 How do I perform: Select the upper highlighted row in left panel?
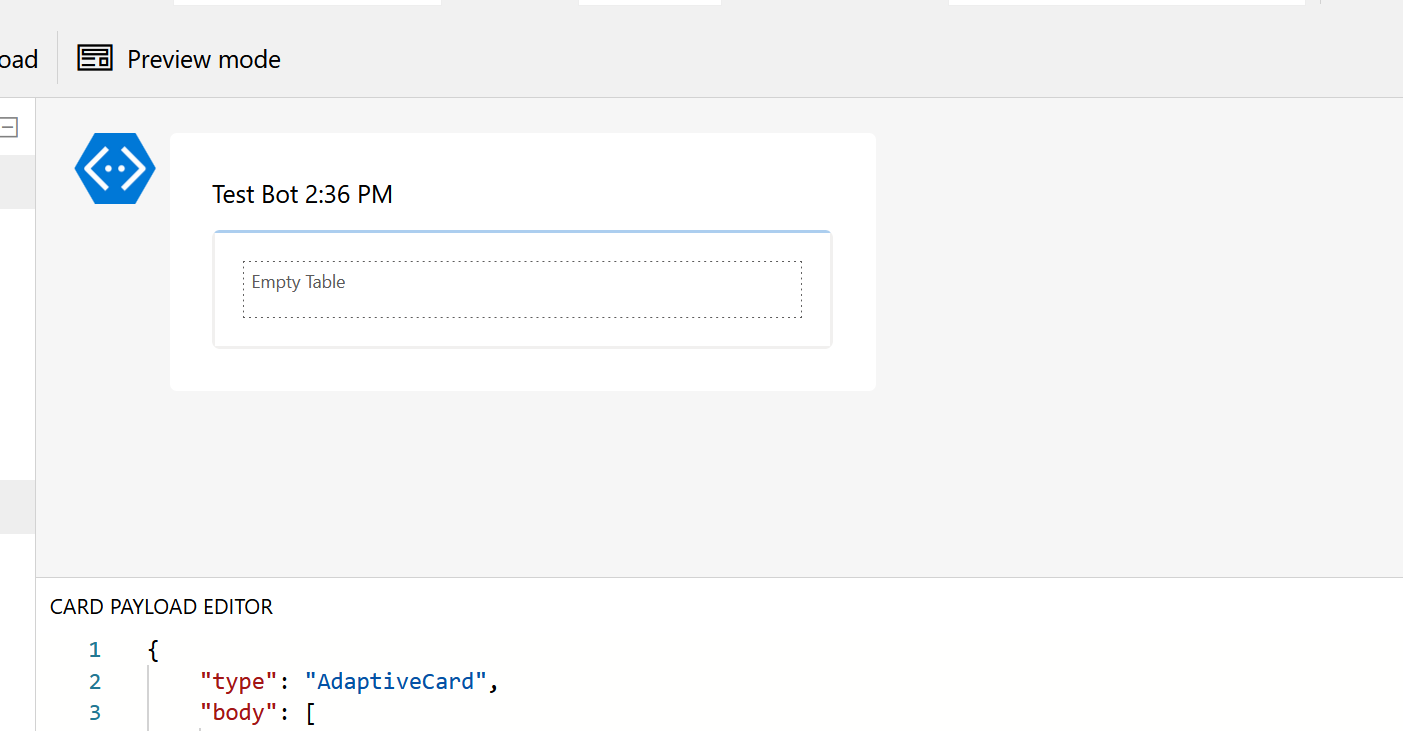17,182
